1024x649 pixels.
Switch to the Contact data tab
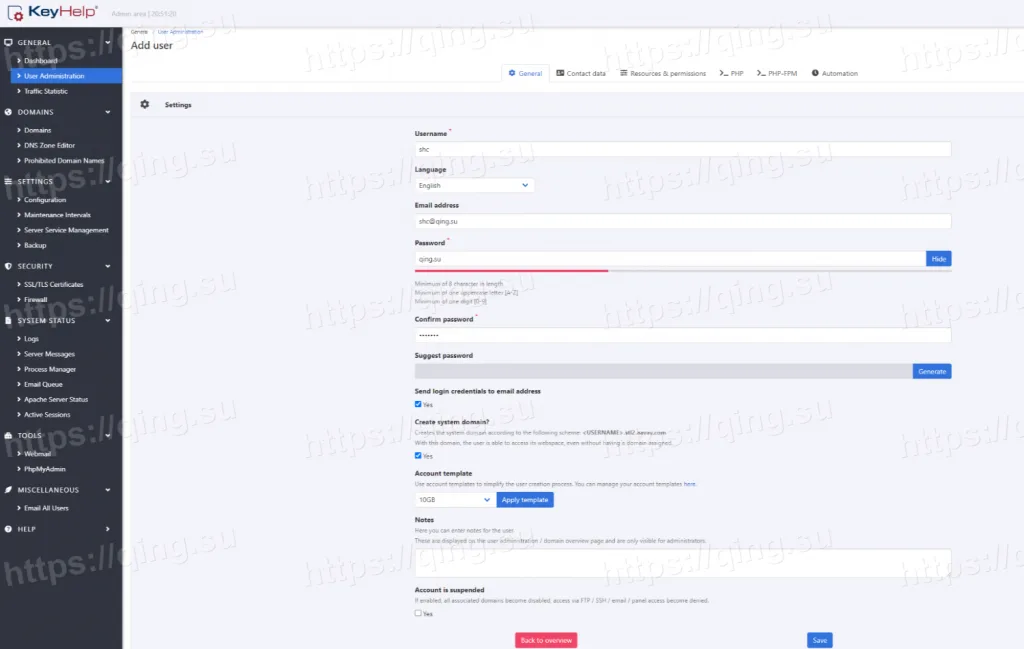point(581,73)
